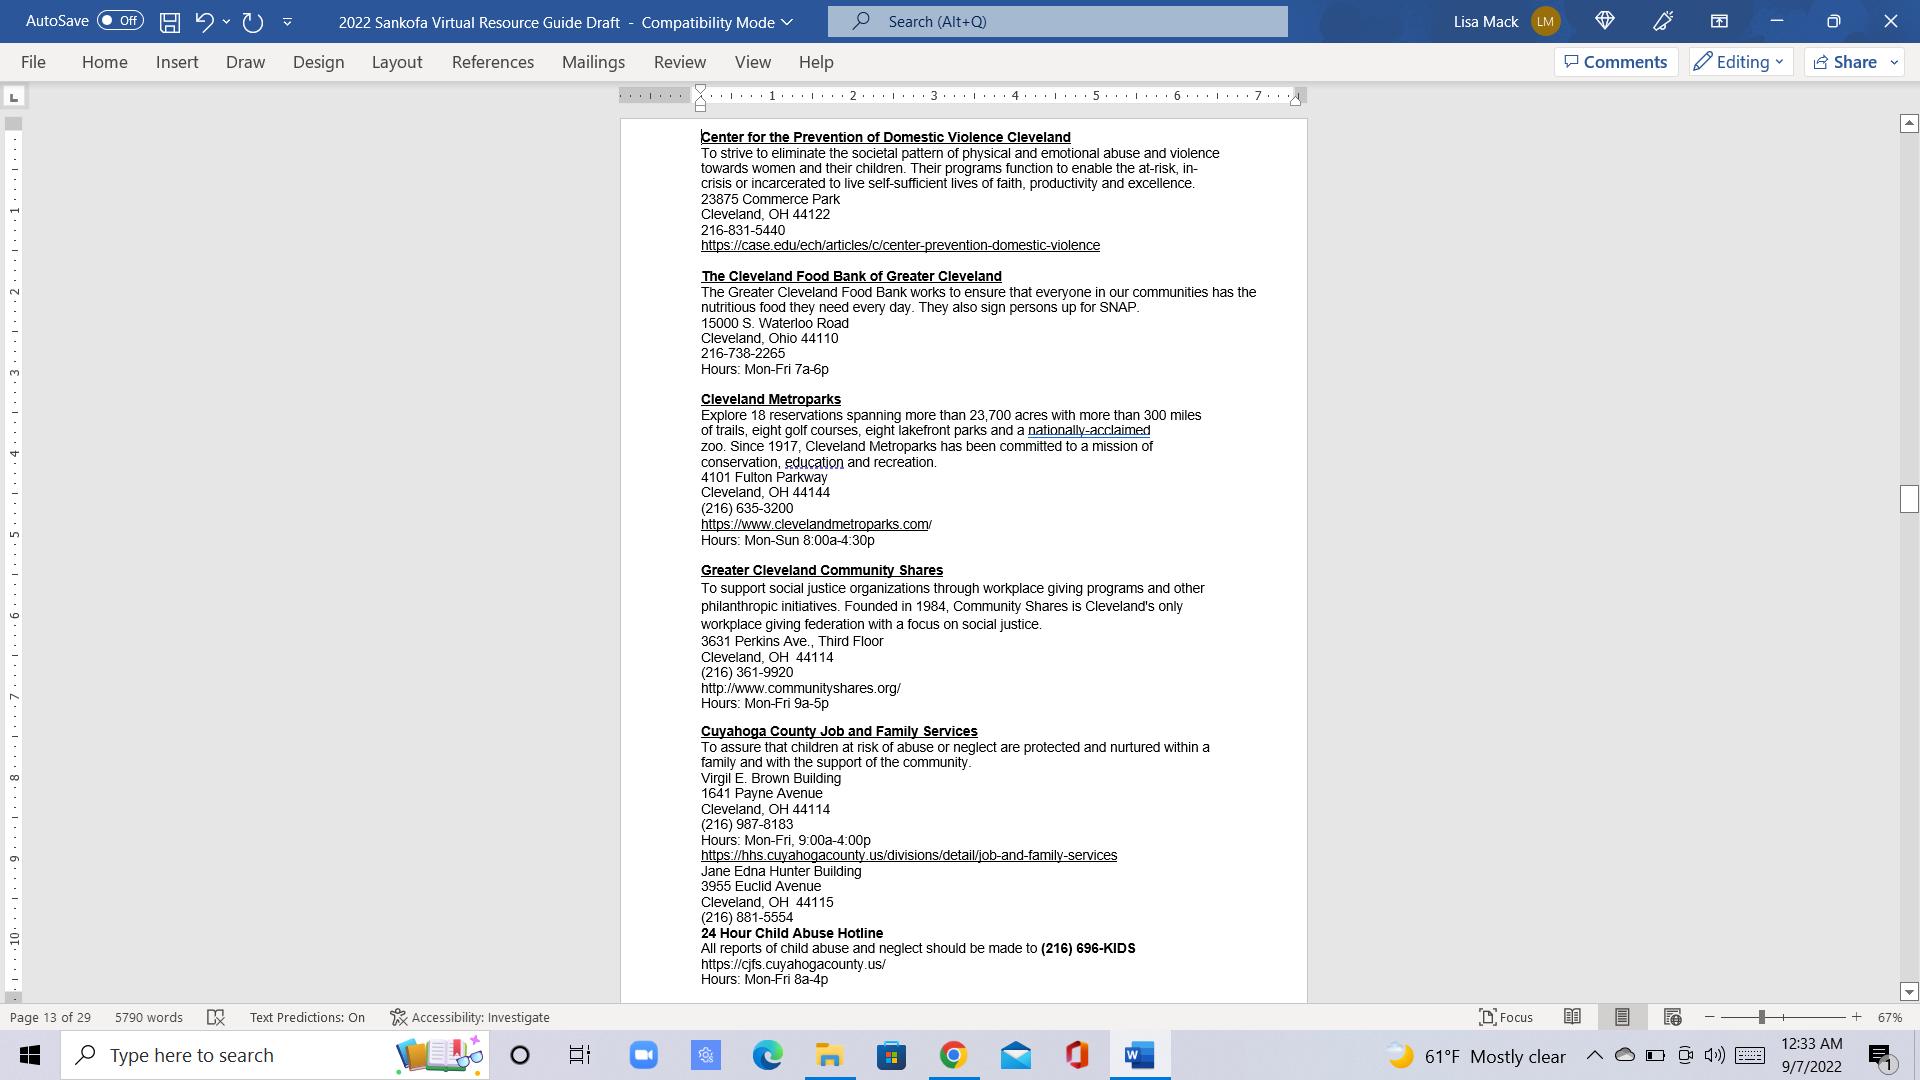Click the Save icon in title bar
This screenshot has height=1080, width=1920.
click(169, 21)
